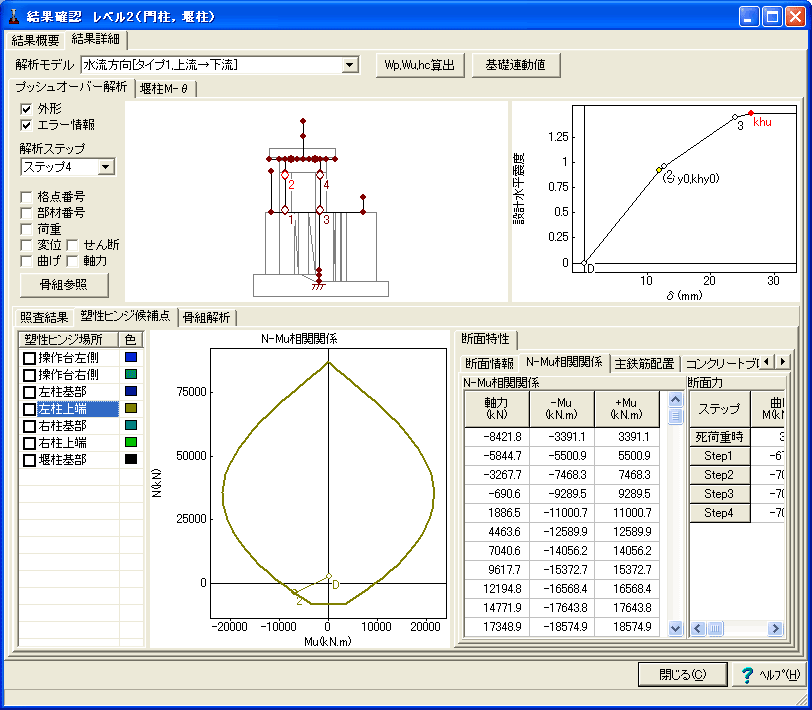Screen dimensions: 812x710
Task: Click the 軸力(kN) column header
Action: (497, 409)
